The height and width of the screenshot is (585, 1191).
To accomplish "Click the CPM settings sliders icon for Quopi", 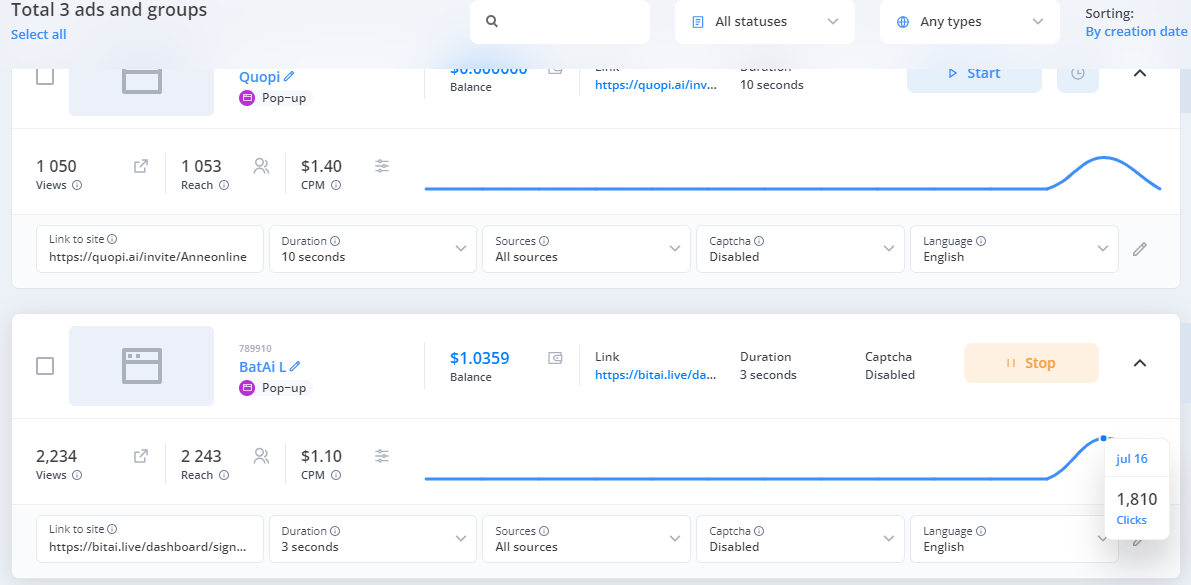I will [382, 166].
